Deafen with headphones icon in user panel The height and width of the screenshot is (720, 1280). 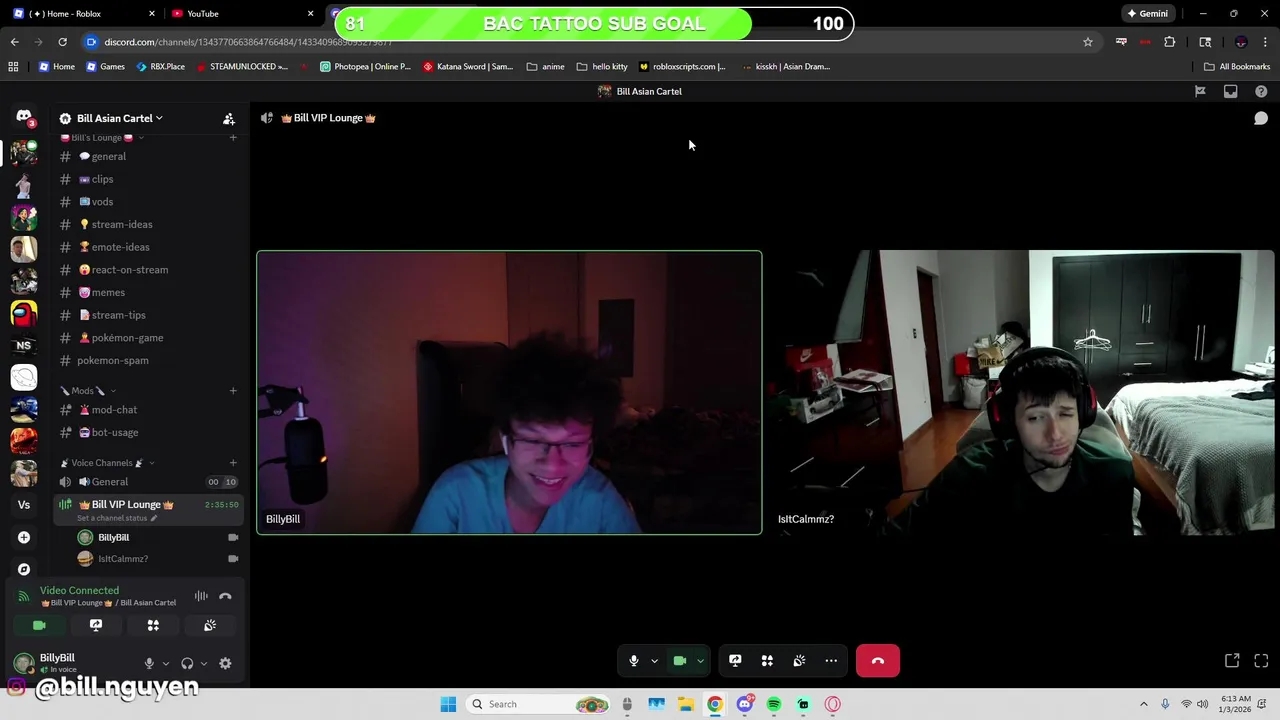(187, 663)
